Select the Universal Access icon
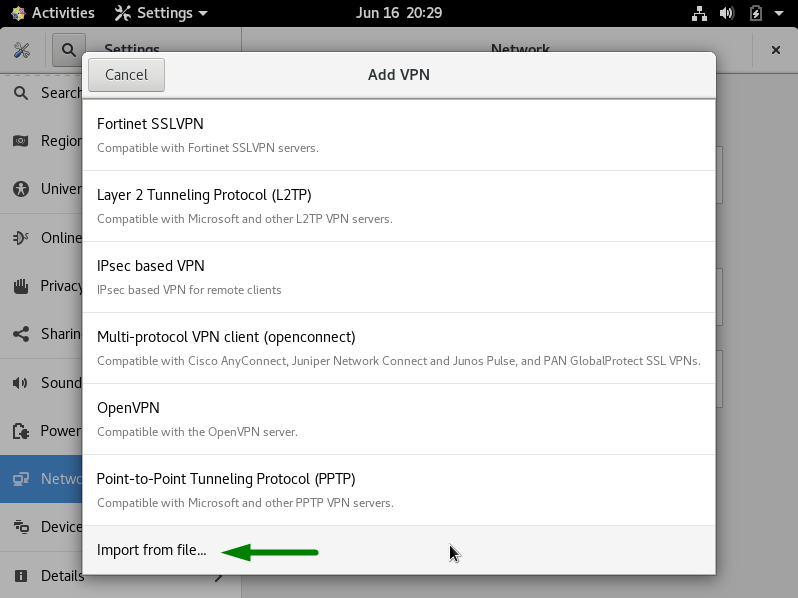 coord(20,189)
